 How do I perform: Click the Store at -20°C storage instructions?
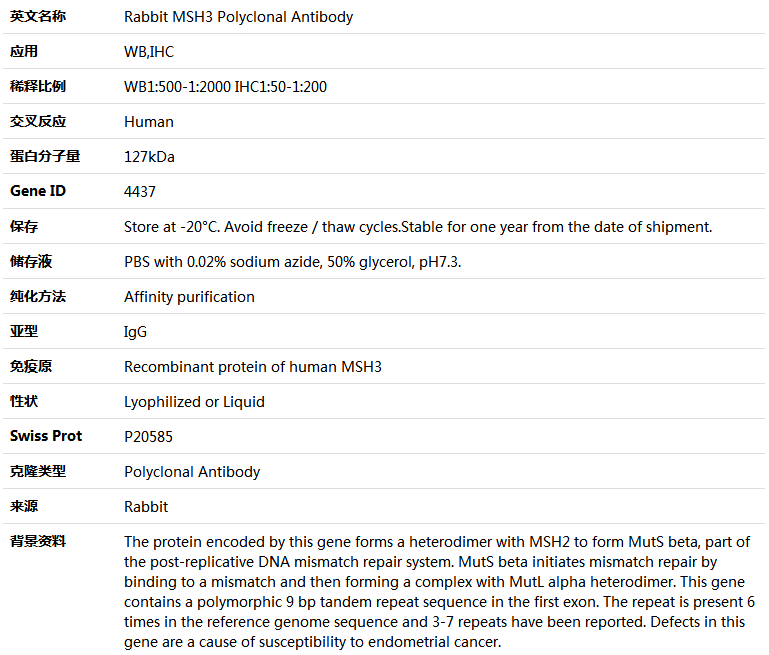[x=418, y=227]
